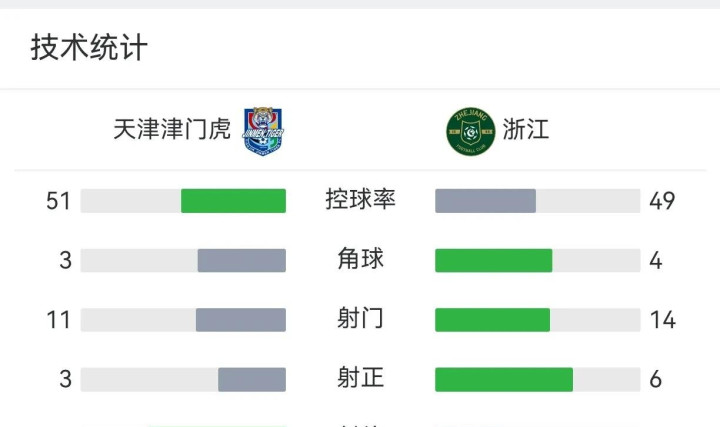Select the 控球率 stat label
The width and height of the screenshot is (720, 427).
pyautogui.click(x=360, y=199)
